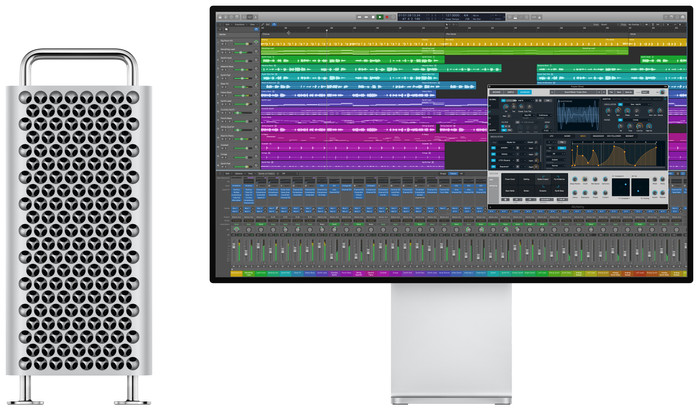The height and width of the screenshot is (409, 700).
Task: Click the left XY pad in Alchemy
Action: click(621, 187)
